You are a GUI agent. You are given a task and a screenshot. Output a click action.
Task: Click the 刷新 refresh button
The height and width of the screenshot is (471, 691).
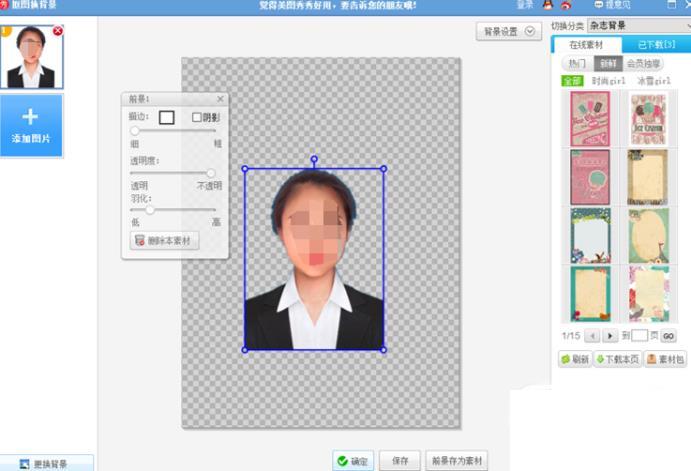coord(575,360)
